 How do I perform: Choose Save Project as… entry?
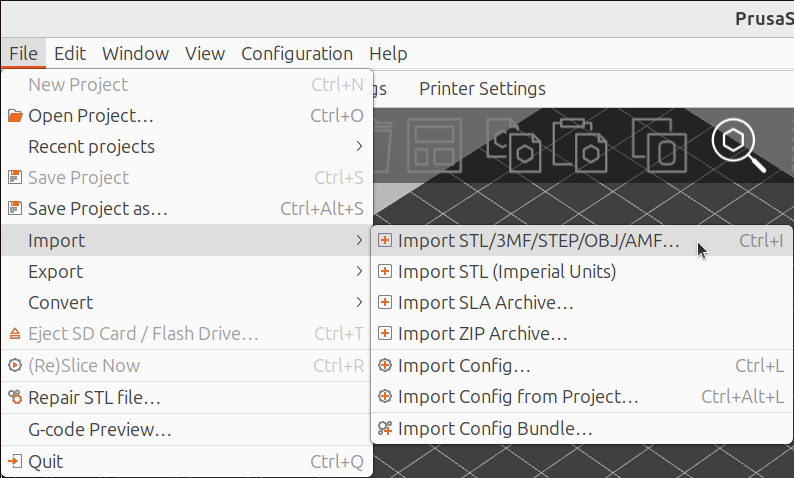point(187,209)
